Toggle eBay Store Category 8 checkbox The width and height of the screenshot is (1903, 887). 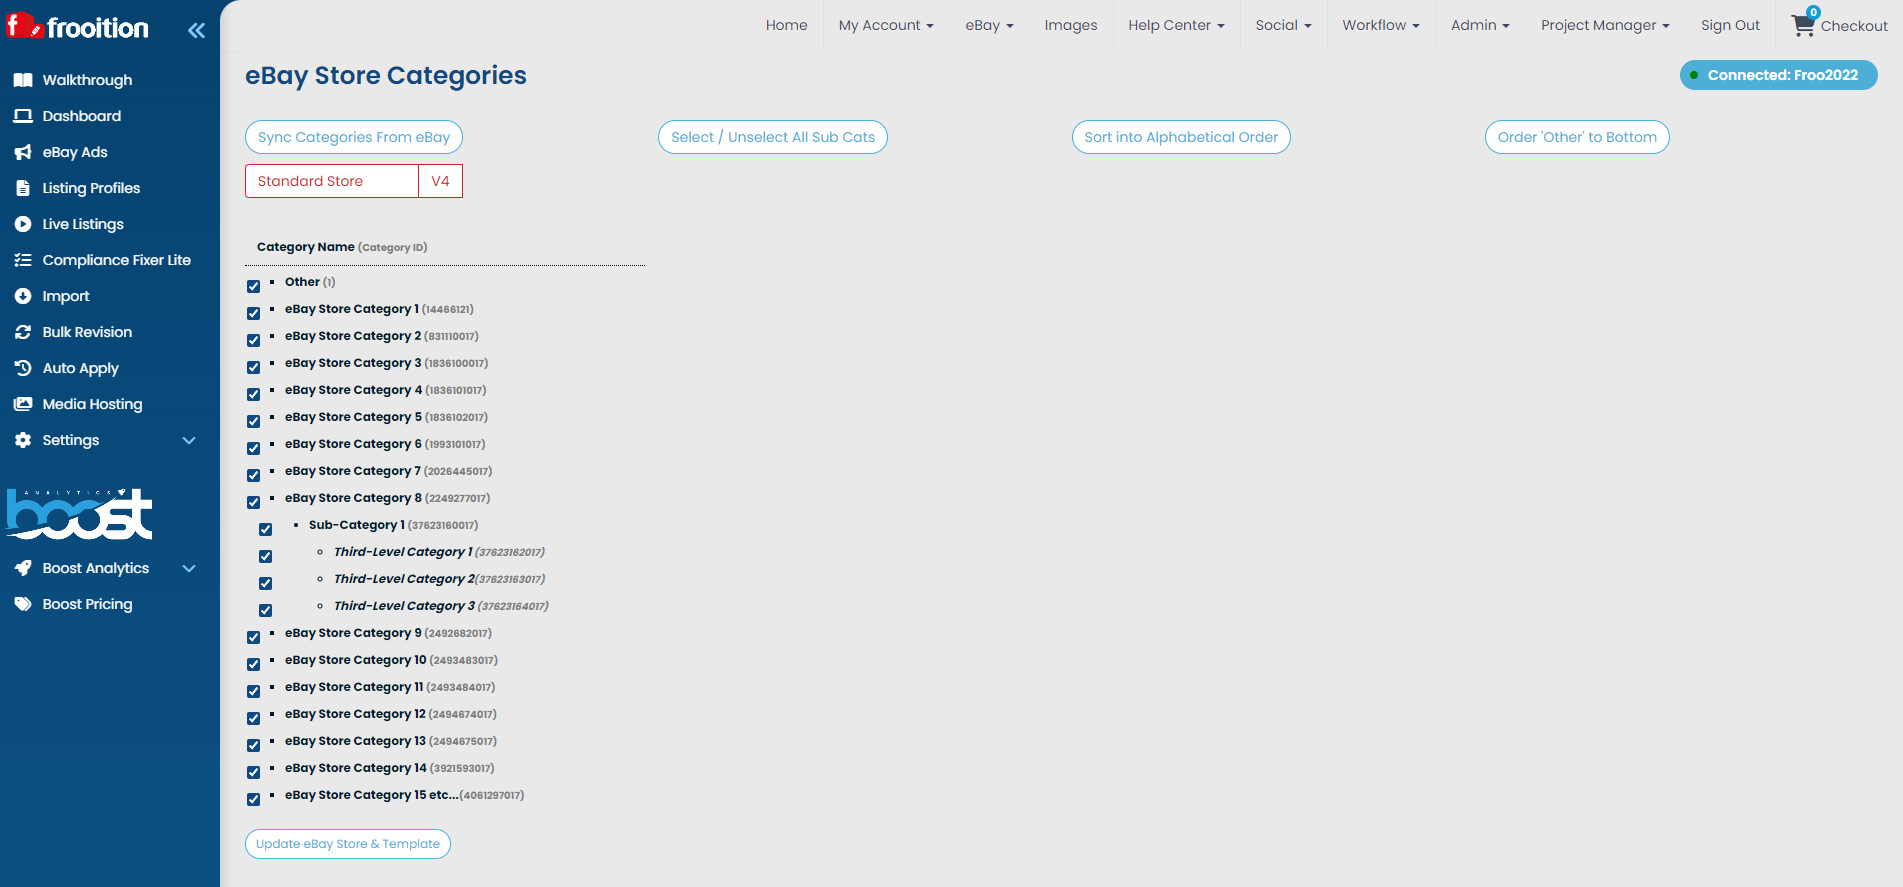(x=253, y=502)
